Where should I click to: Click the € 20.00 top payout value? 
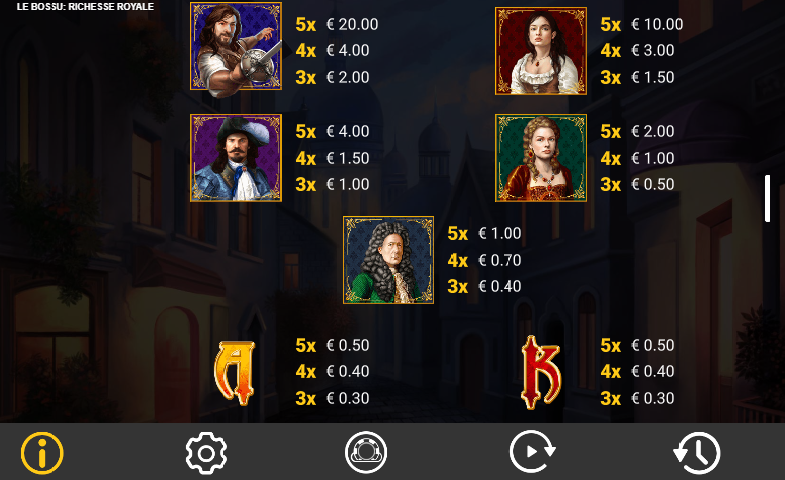352,24
